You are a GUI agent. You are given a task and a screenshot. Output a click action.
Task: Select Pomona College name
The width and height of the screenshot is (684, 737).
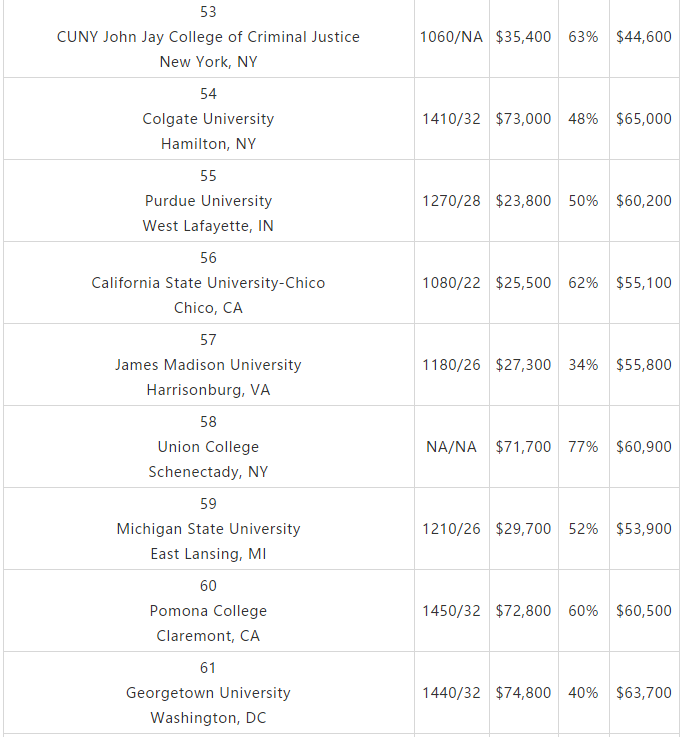tap(208, 611)
